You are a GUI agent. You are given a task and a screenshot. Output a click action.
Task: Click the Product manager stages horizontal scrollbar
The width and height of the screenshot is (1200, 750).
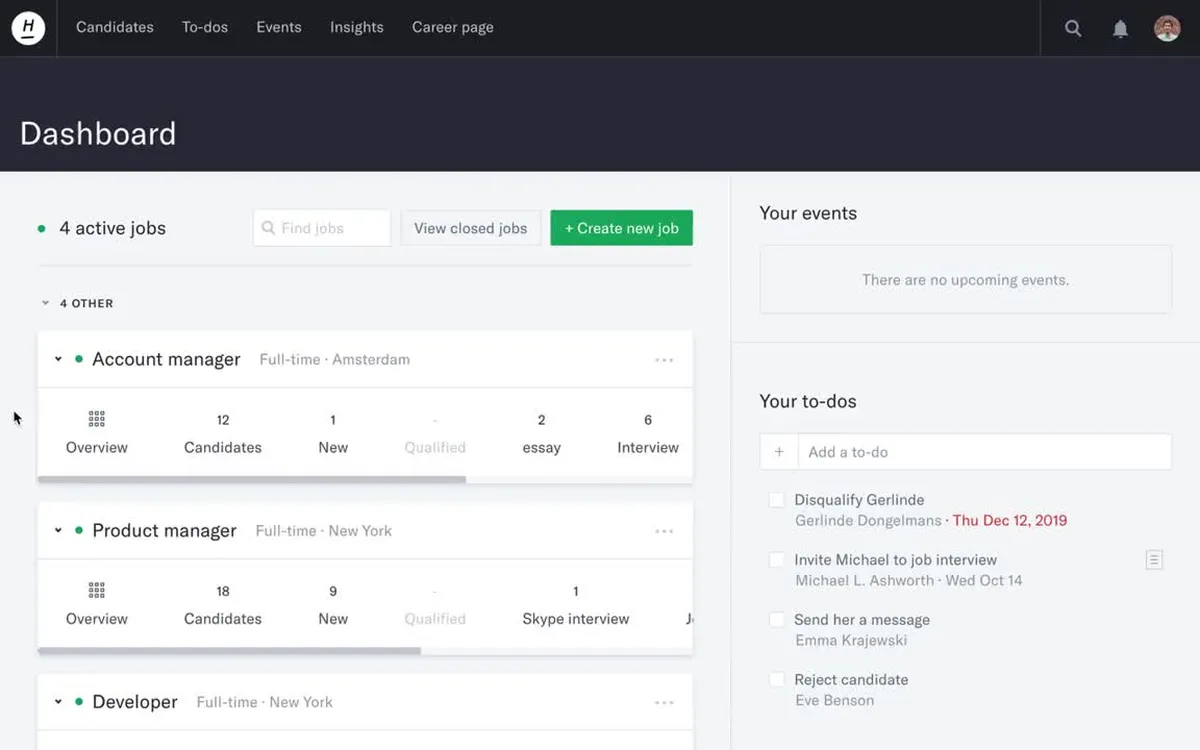230,651
